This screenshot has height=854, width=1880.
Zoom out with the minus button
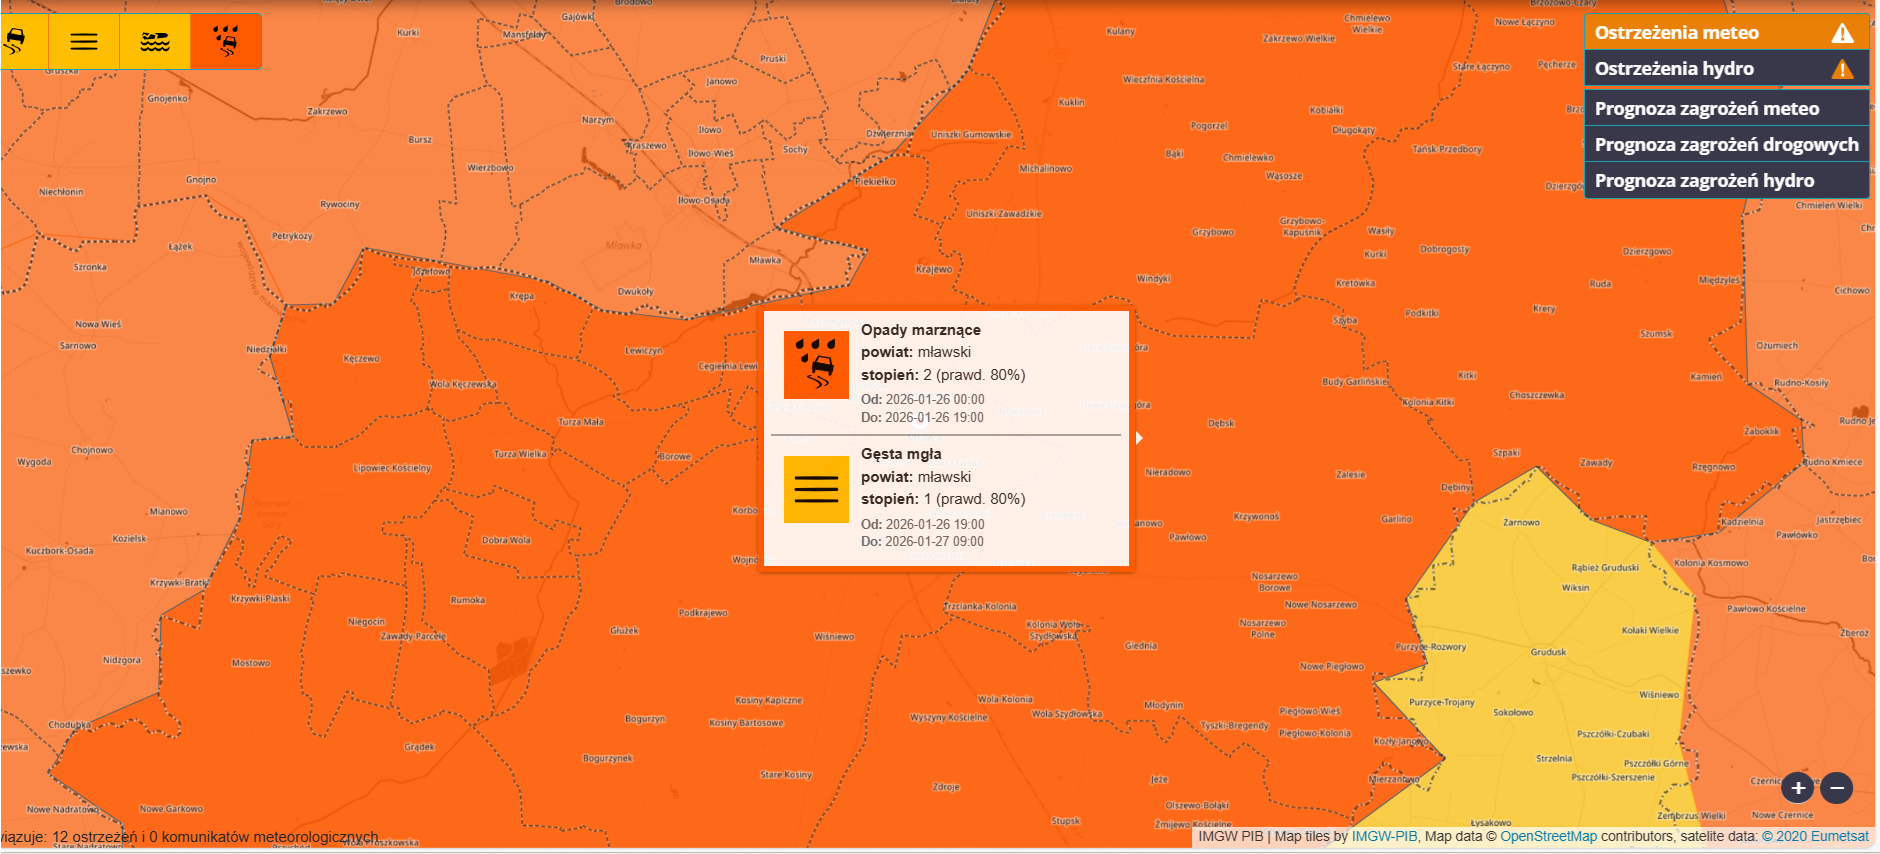(x=1837, y=788)
